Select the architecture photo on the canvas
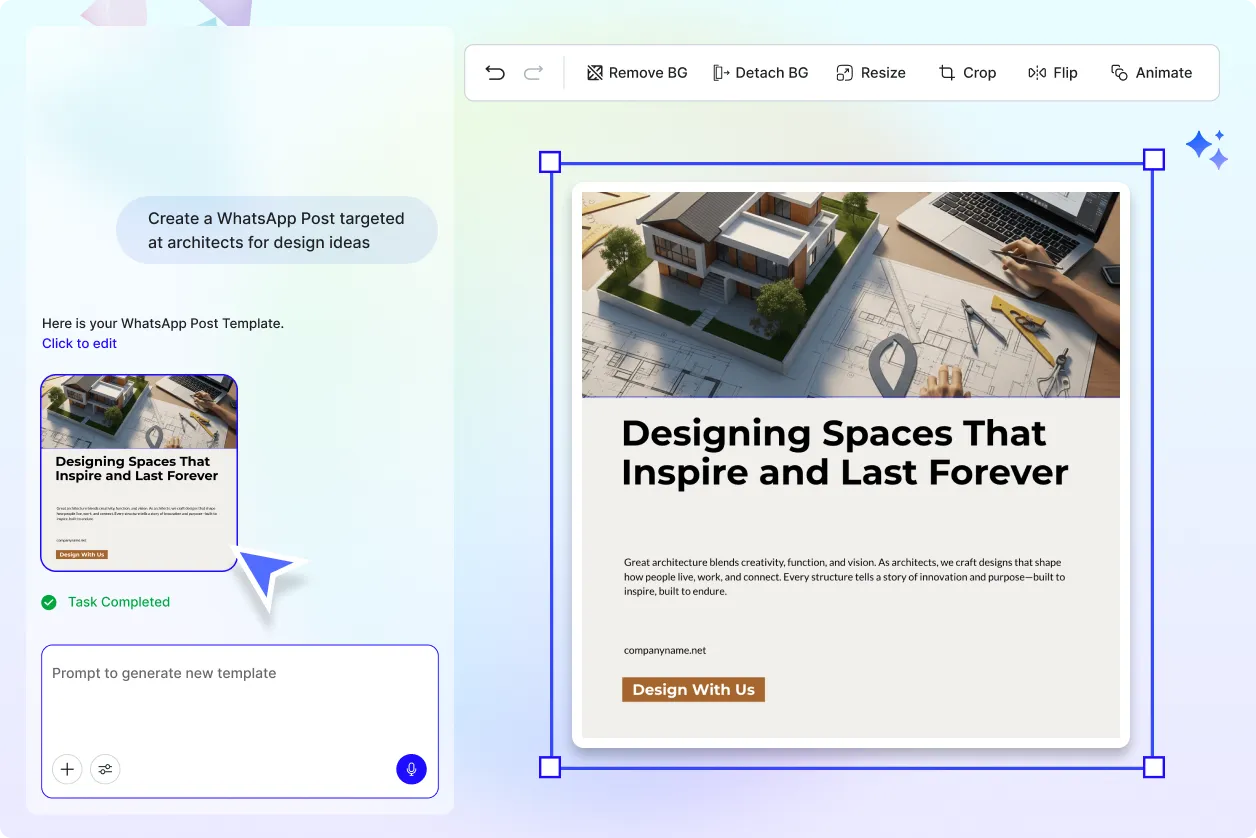This screenshot has width=1256, height=838. tap(851, 294)
